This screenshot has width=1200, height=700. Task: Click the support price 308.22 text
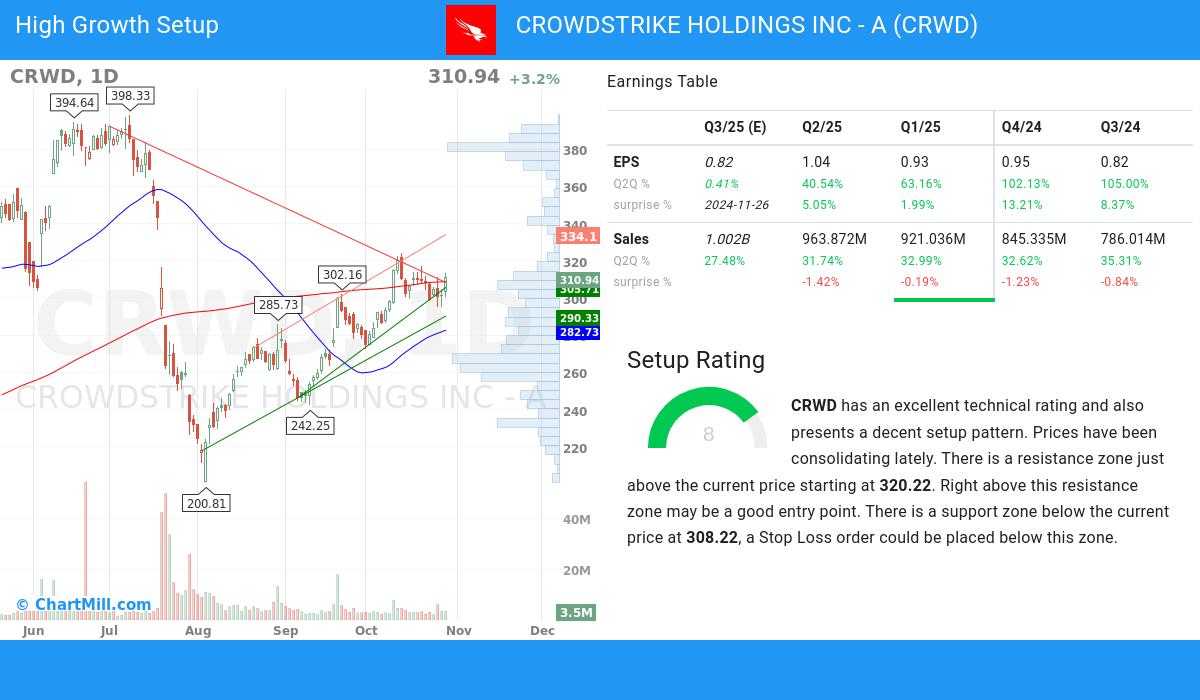coord(712,538)
